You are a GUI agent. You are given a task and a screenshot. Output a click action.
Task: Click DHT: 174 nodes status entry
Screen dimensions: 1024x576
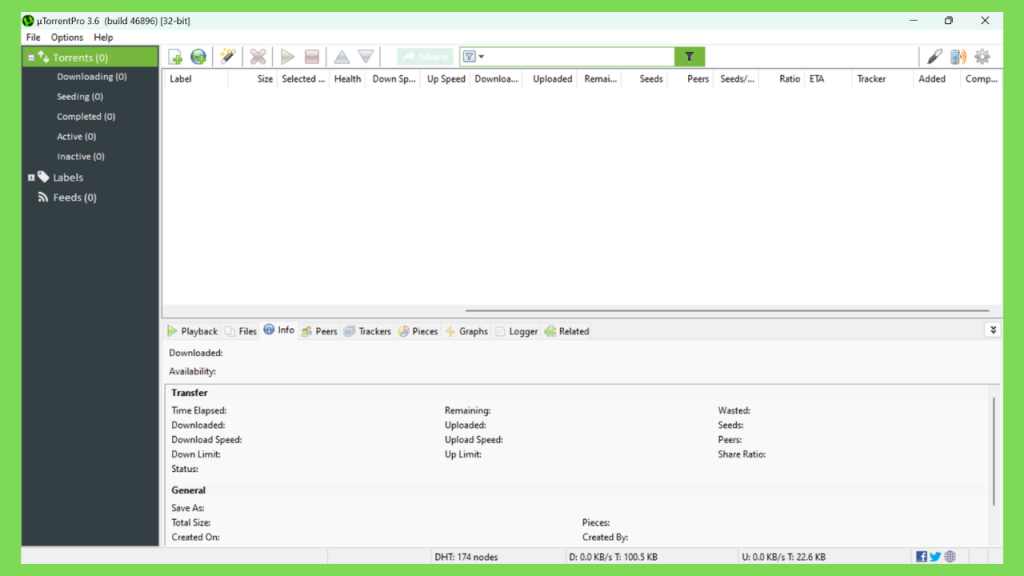click(x=466, y=557)
